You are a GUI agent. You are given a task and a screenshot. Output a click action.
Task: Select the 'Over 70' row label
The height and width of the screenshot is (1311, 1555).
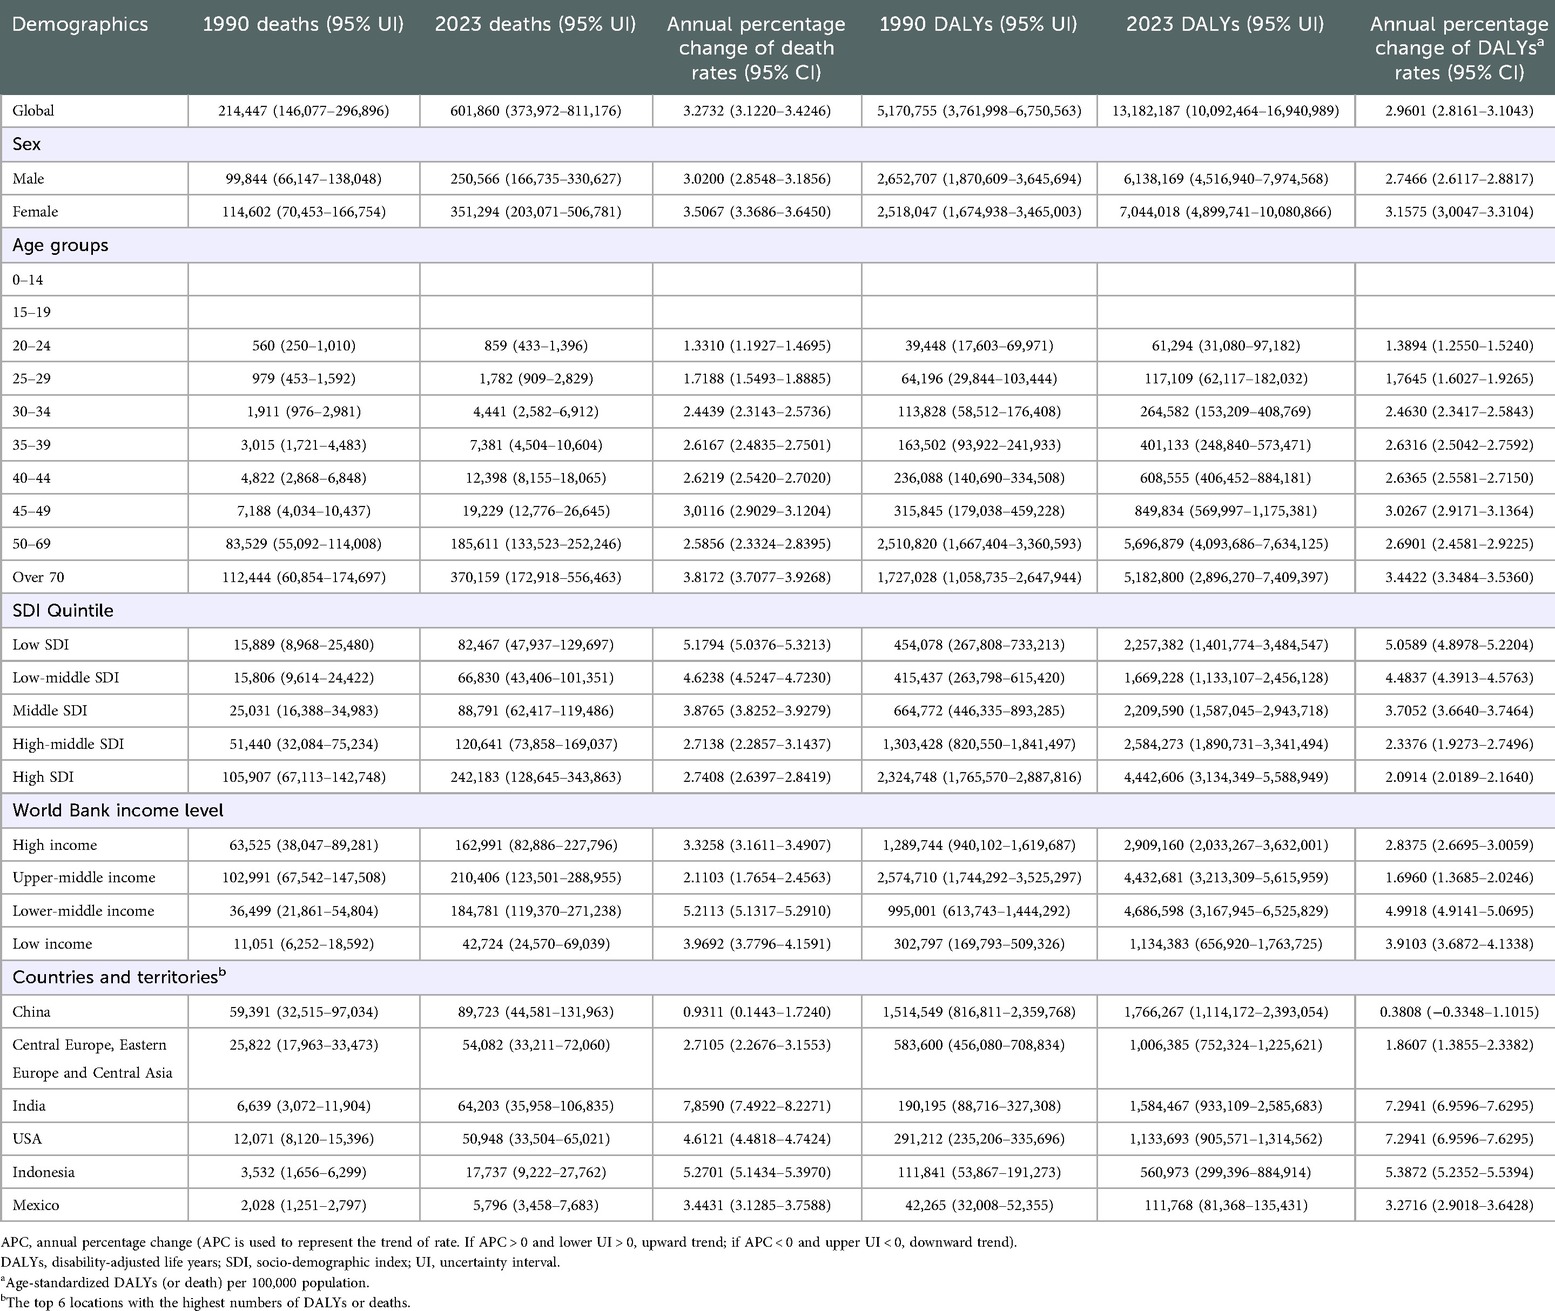38,577
